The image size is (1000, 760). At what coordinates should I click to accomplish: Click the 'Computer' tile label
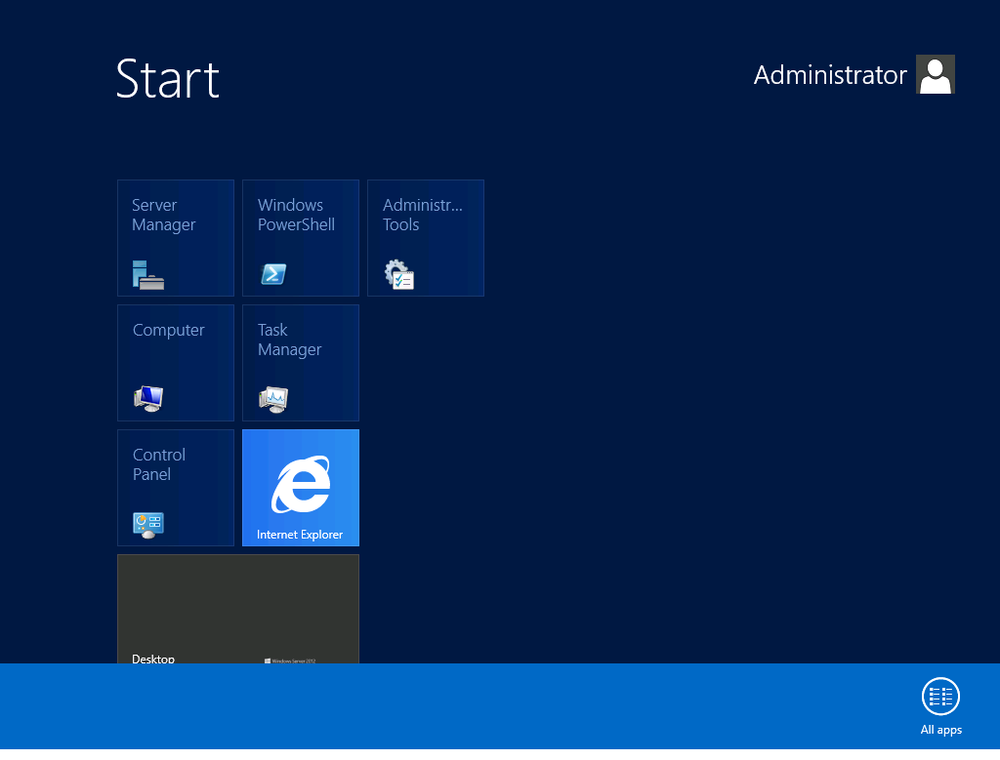(168, 330)
